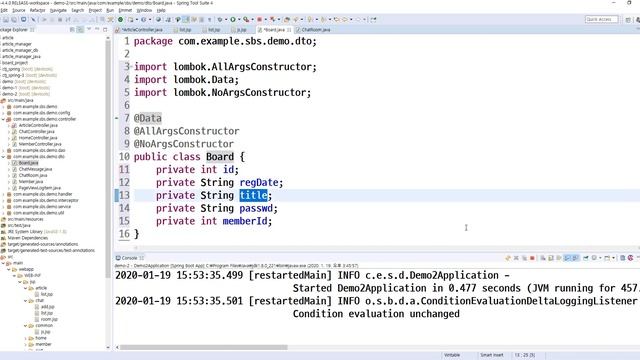Image resolution: width=640 pixels, height=360 pixels.
Task: Click the Open Console icon
Action: pos(607,258)
